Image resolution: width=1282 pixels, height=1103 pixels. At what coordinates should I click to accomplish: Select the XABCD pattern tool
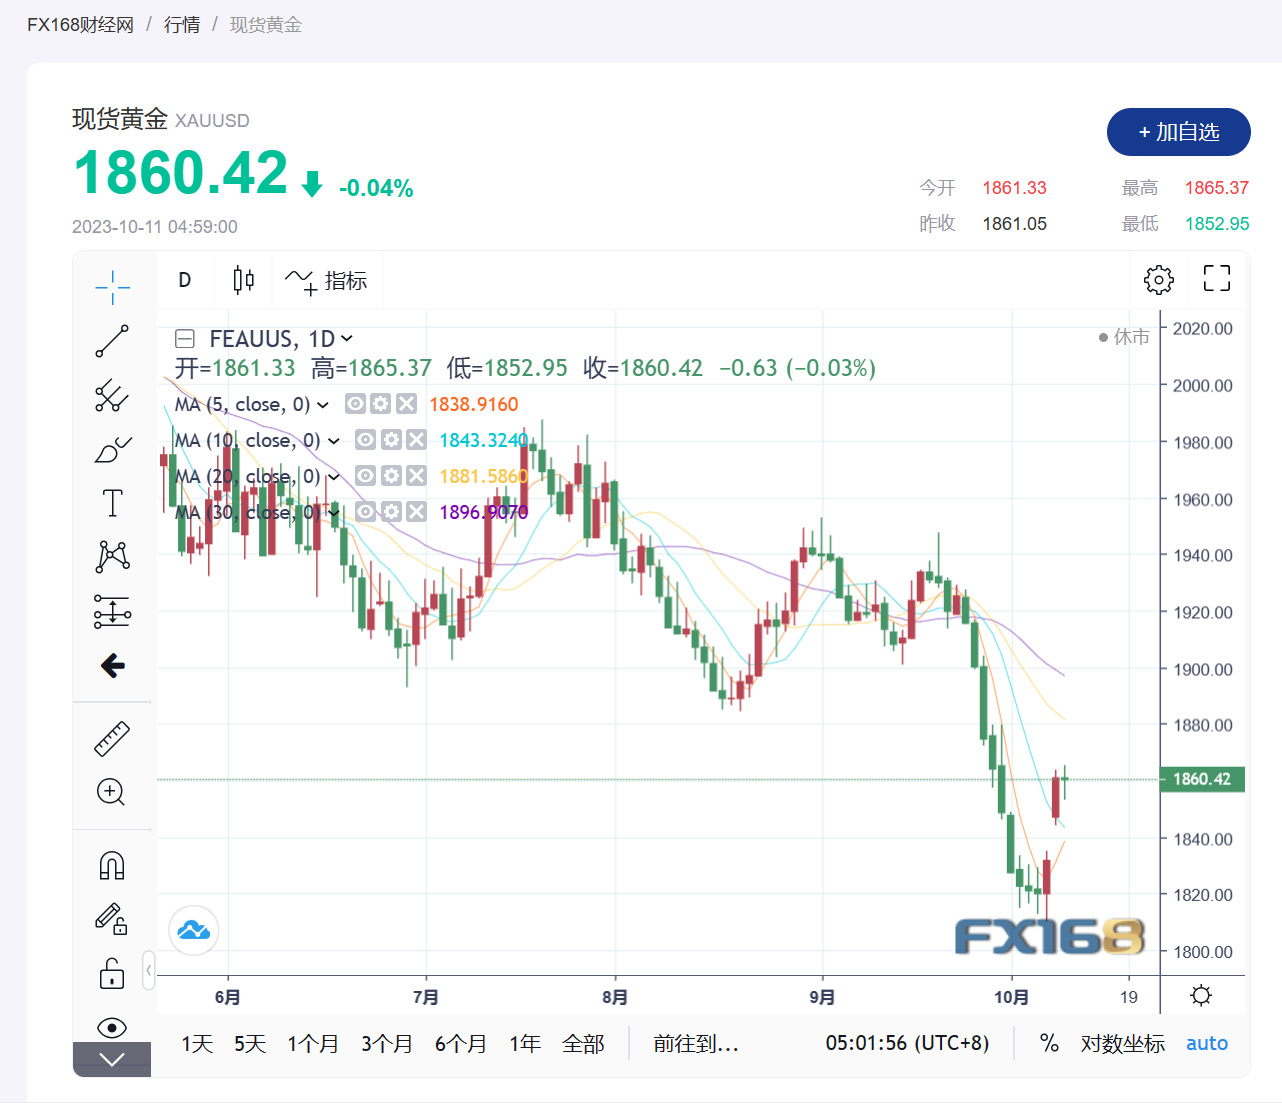click(x=111, y=557)
